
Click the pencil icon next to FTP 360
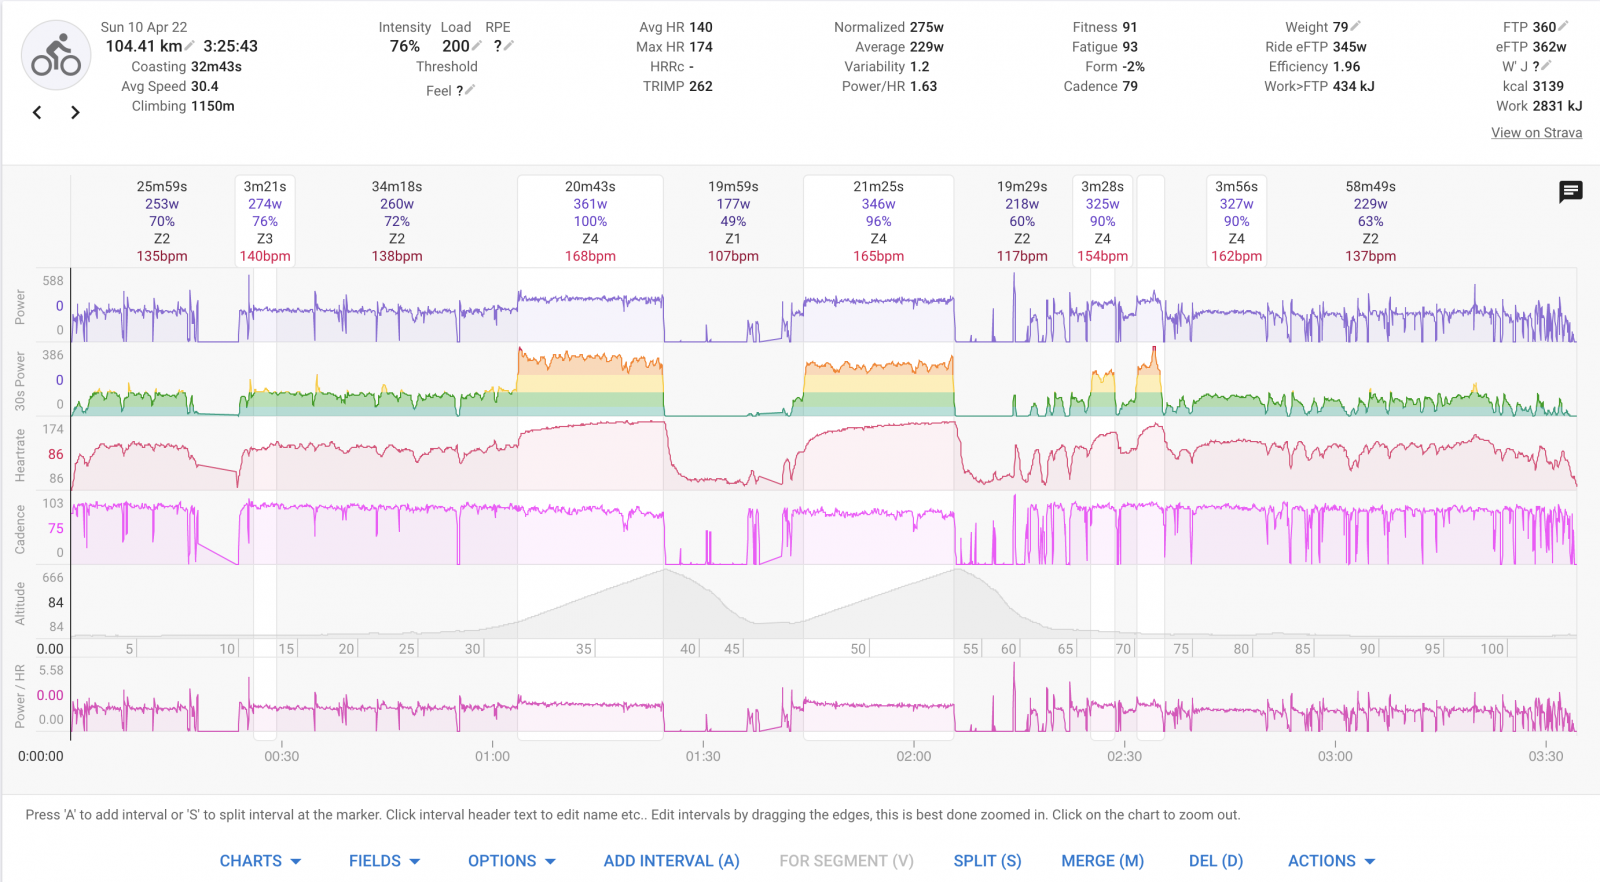(x=1563, y=27)
